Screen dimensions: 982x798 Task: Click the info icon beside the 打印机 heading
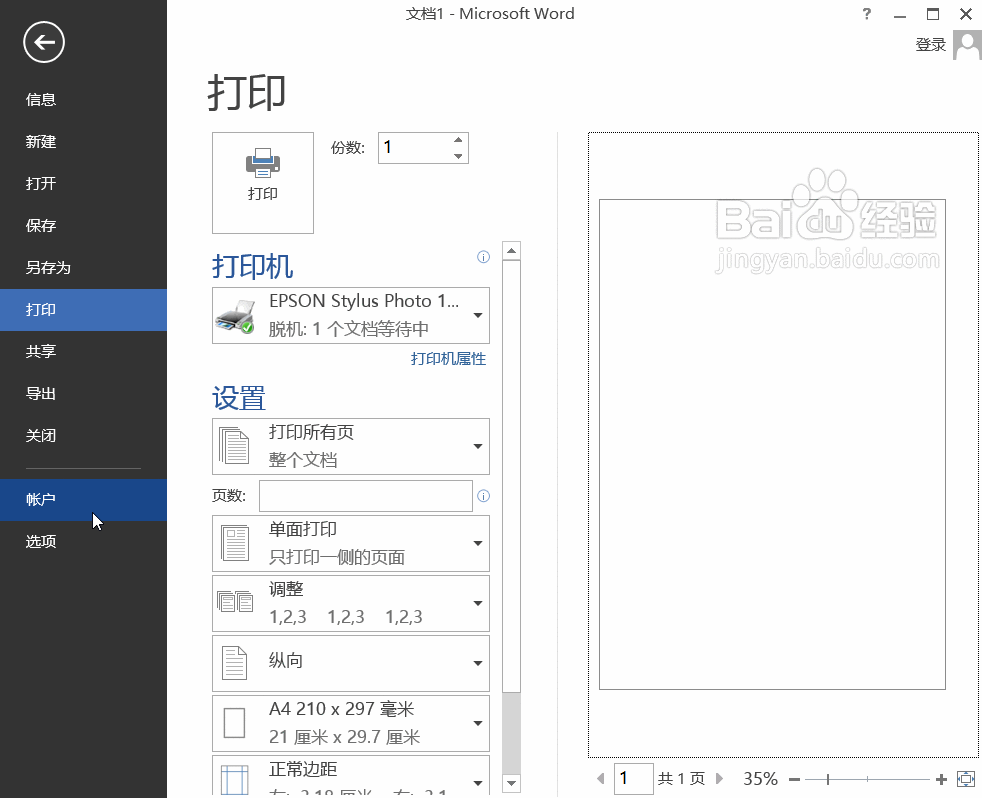point(483,257)
